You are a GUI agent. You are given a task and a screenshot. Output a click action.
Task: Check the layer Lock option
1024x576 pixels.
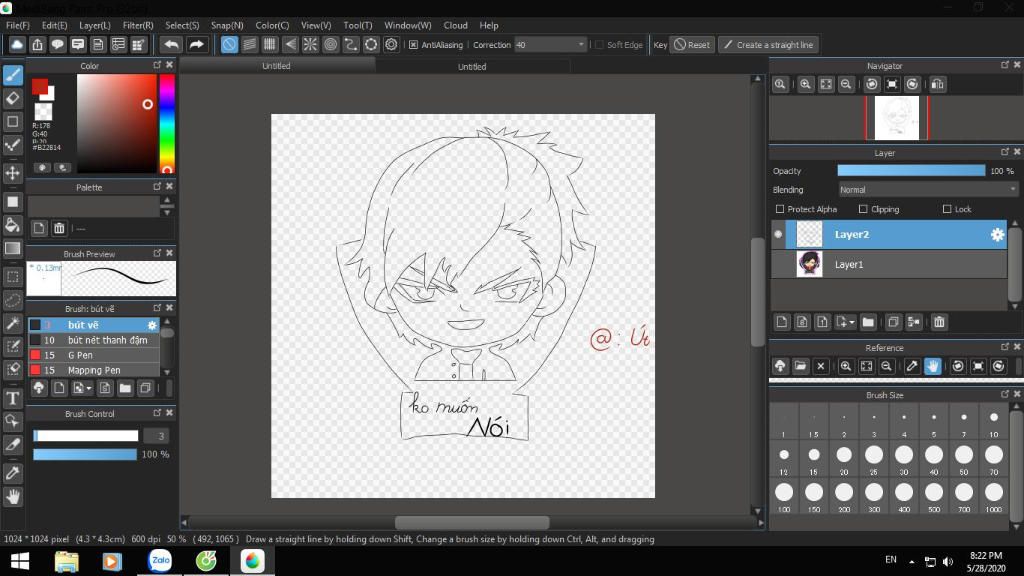tap(947, 209)
